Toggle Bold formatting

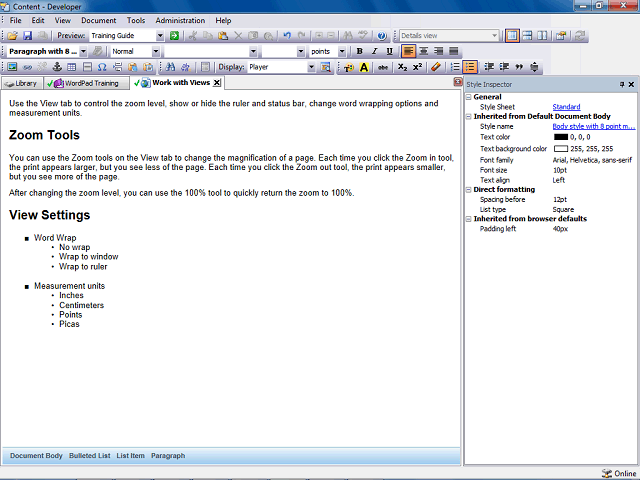(360, 51)
